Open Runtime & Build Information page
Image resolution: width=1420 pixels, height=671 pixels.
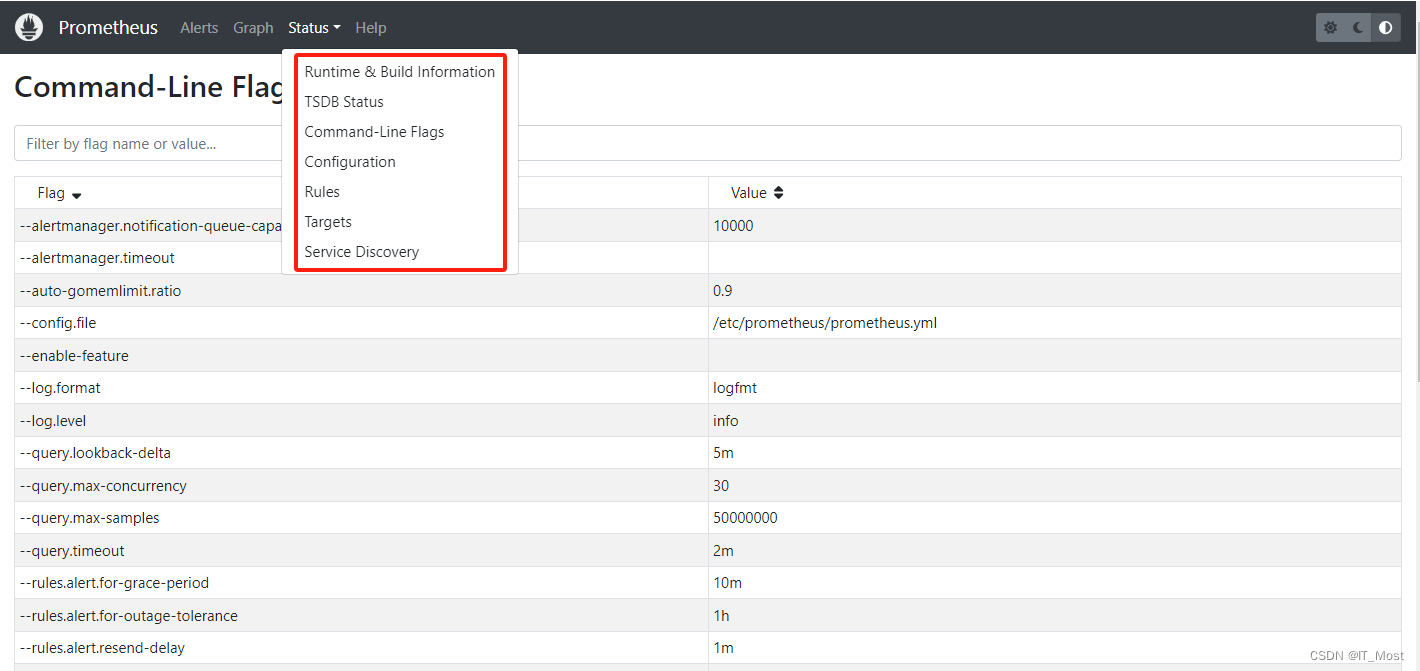pos(400,72)
